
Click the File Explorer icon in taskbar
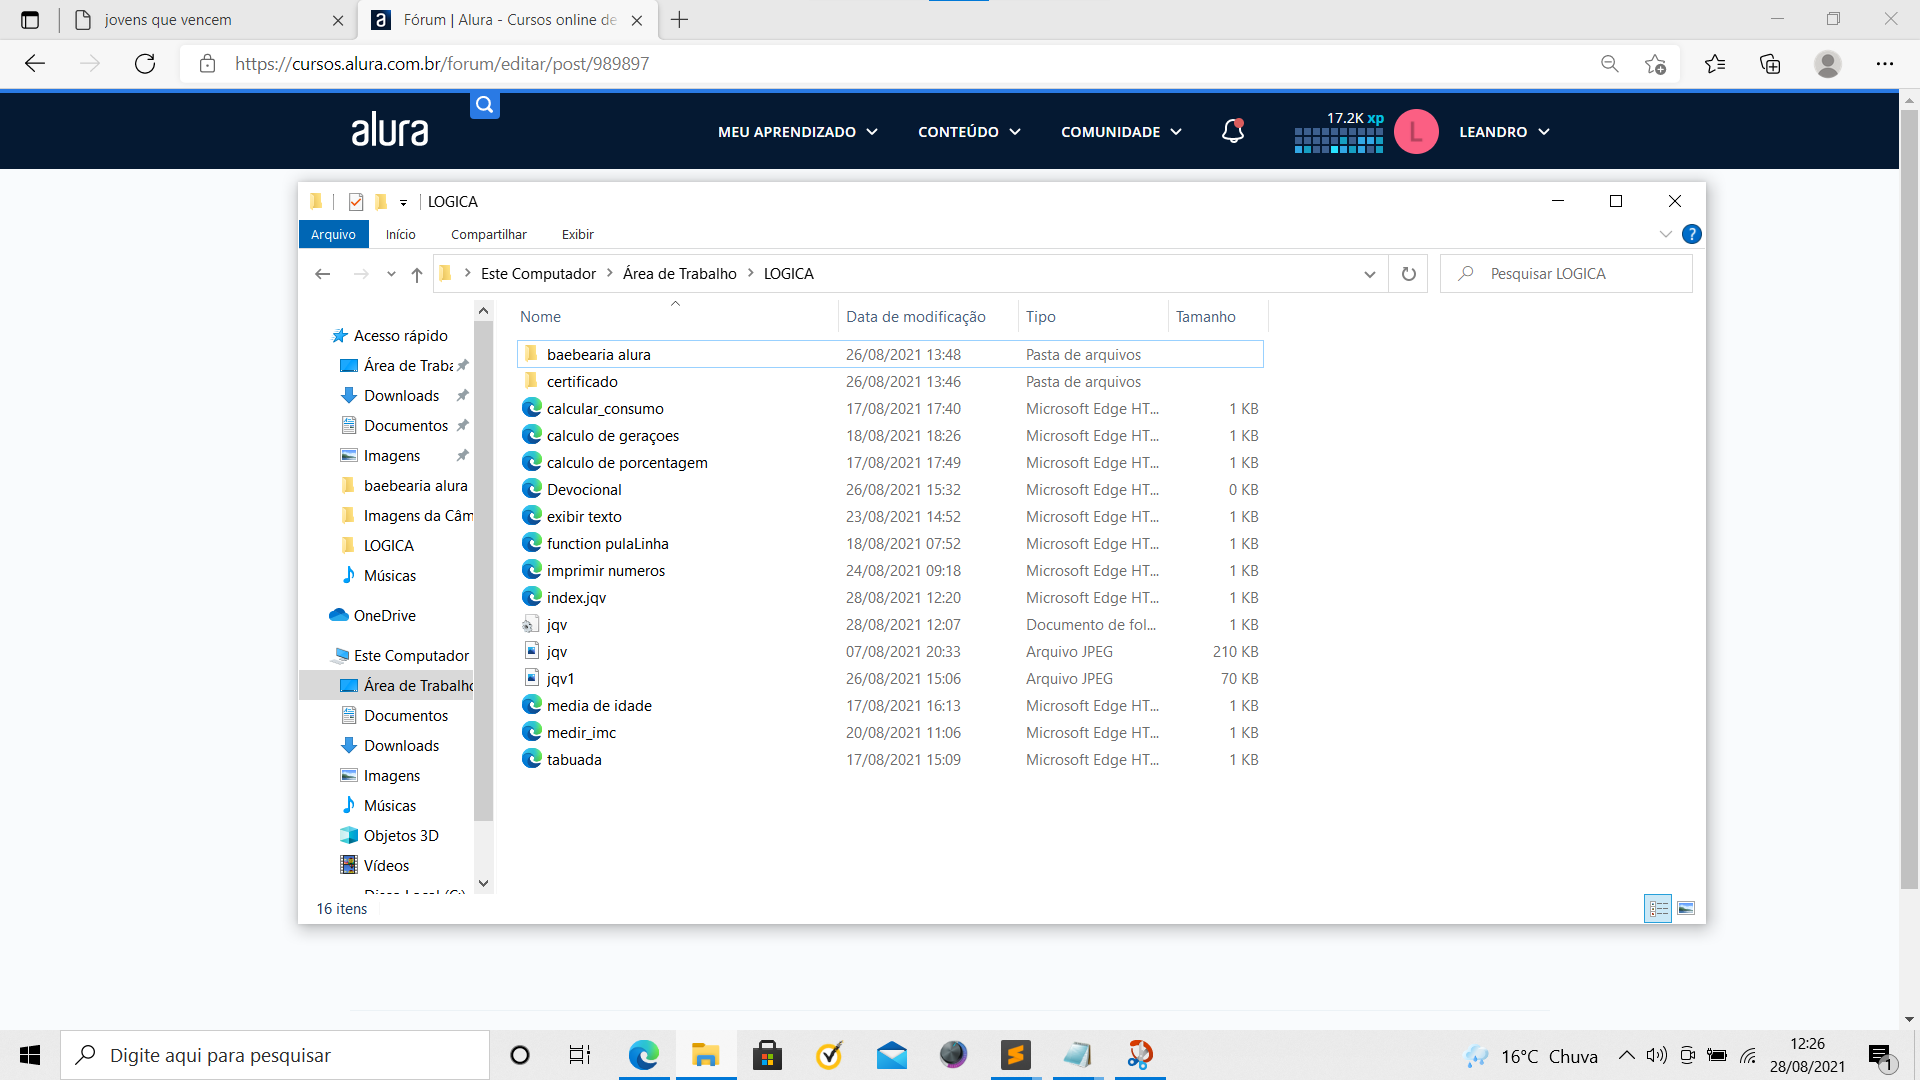tap(705, 1054)
